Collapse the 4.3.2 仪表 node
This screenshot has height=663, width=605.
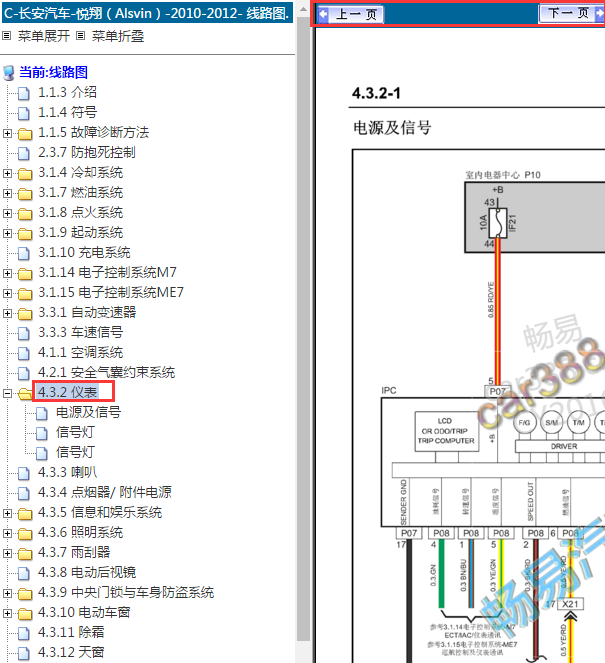[x=7, y=393]
